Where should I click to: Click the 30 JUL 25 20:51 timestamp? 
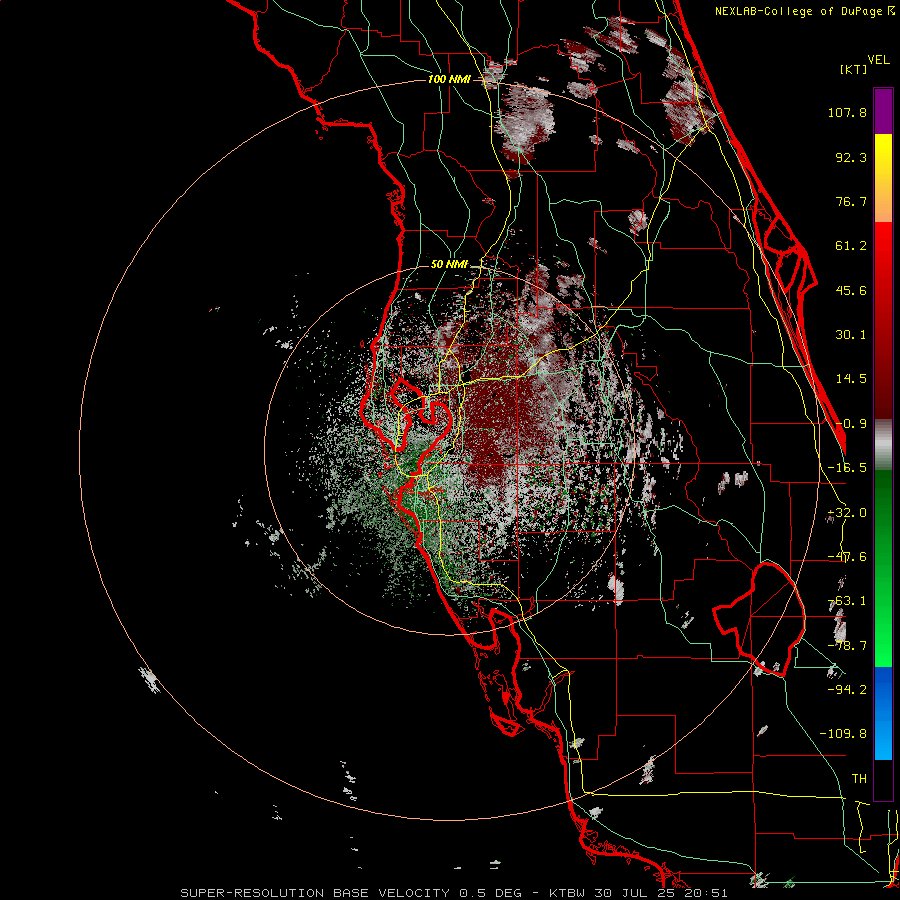[x=663, y=893]
